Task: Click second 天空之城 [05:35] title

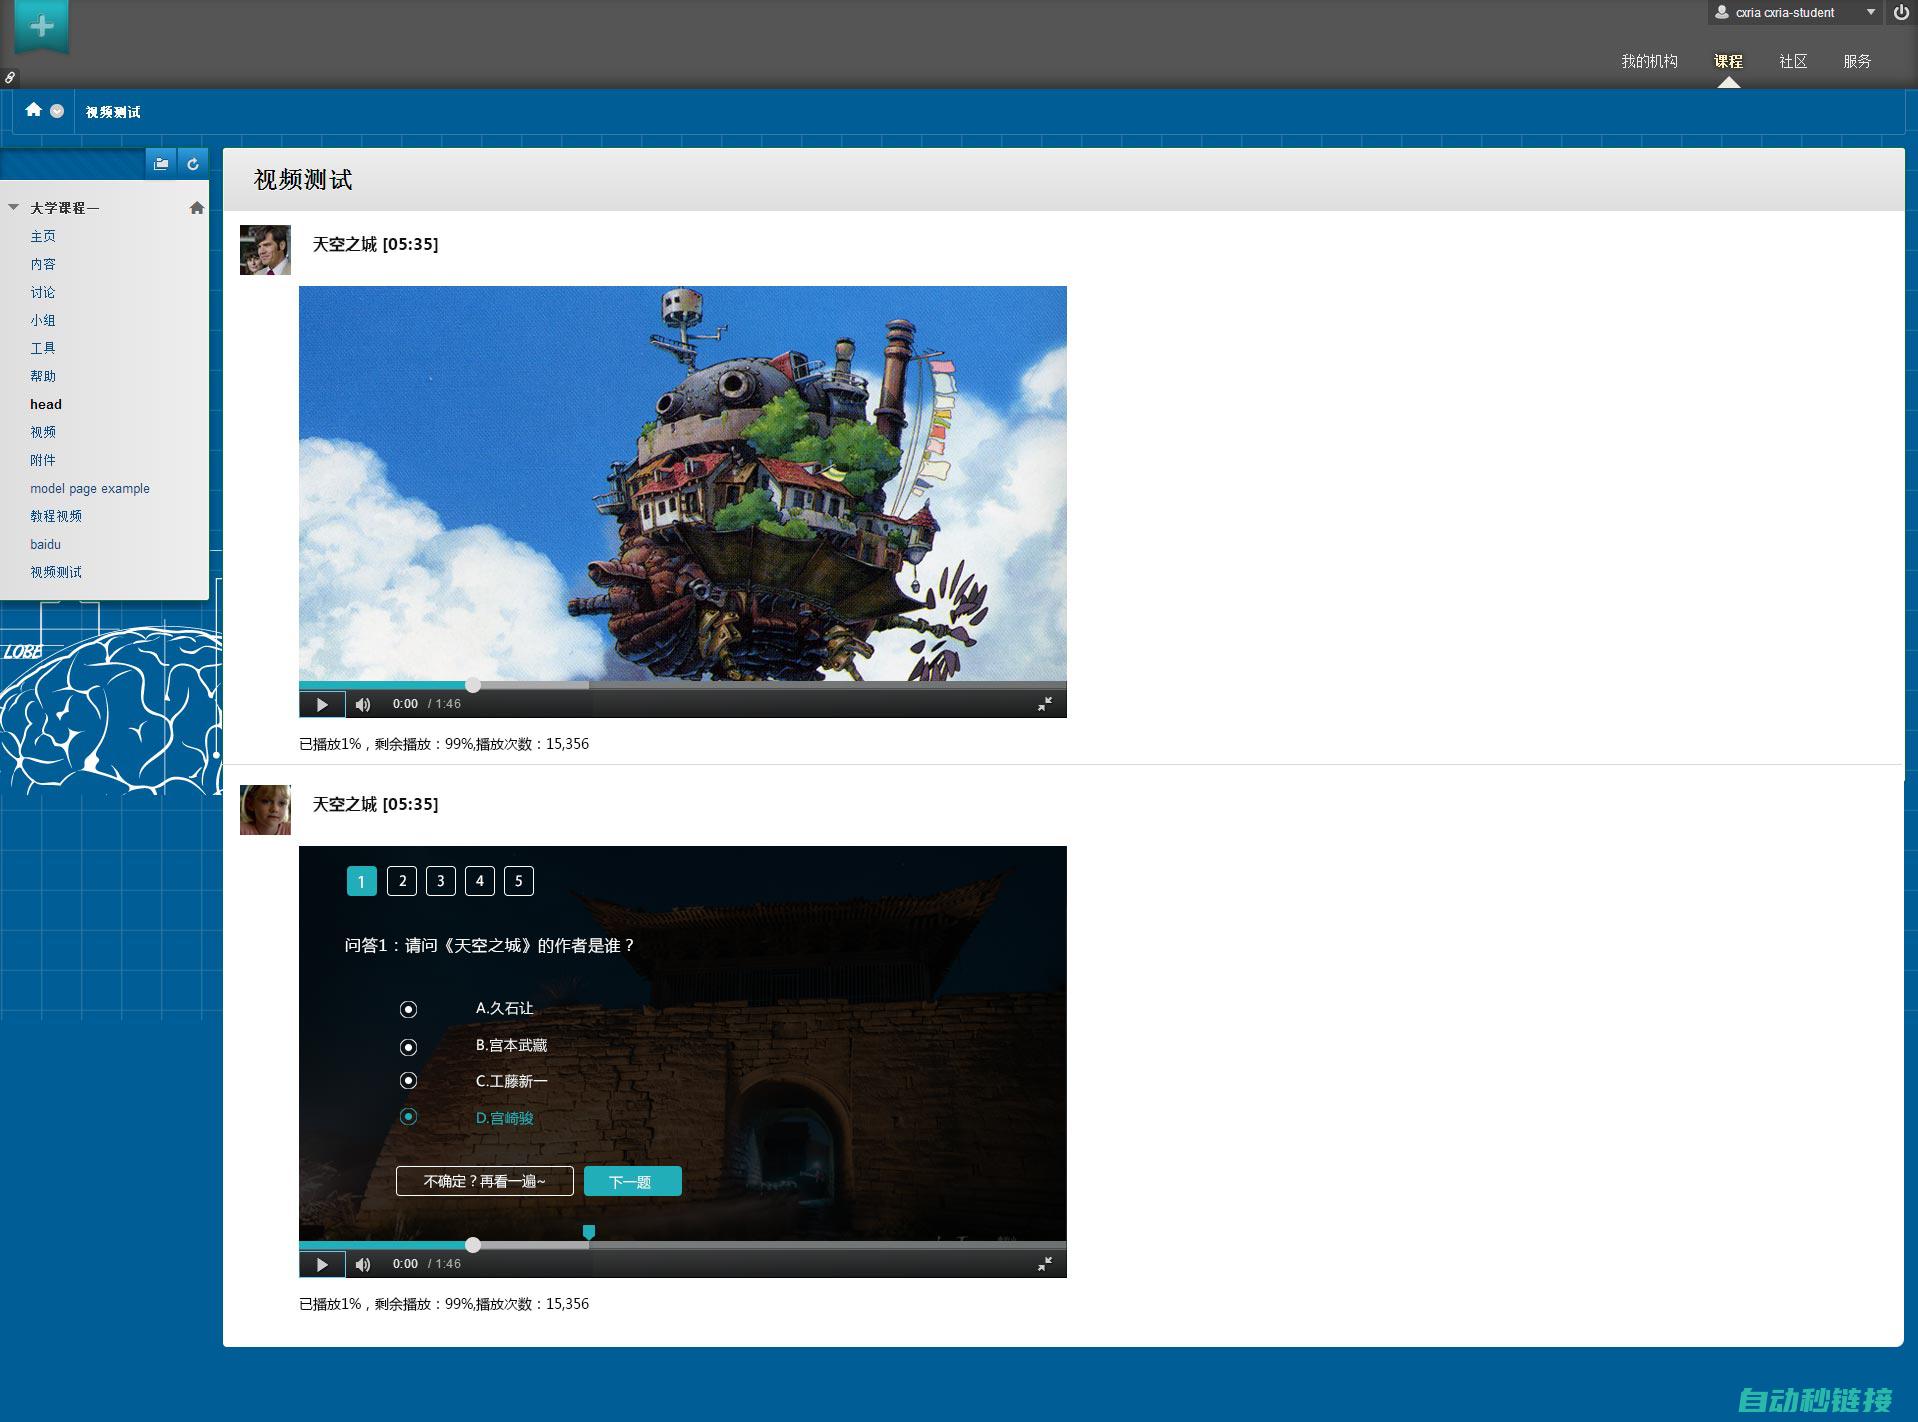Action: pos(375,804)
